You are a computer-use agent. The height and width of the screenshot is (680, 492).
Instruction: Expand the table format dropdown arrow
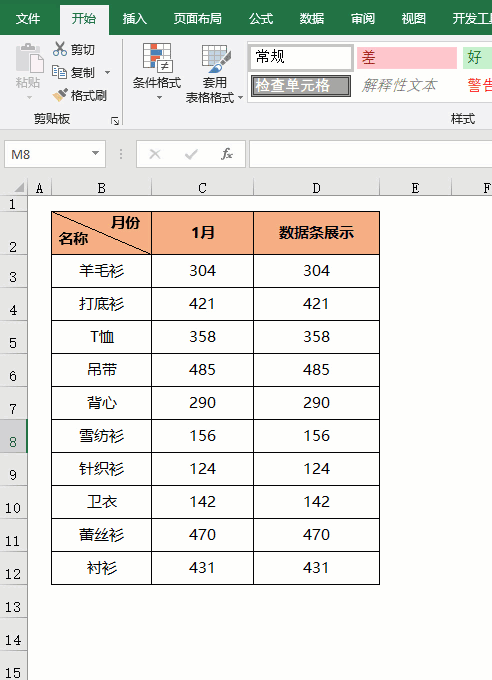tap(240, 97)
